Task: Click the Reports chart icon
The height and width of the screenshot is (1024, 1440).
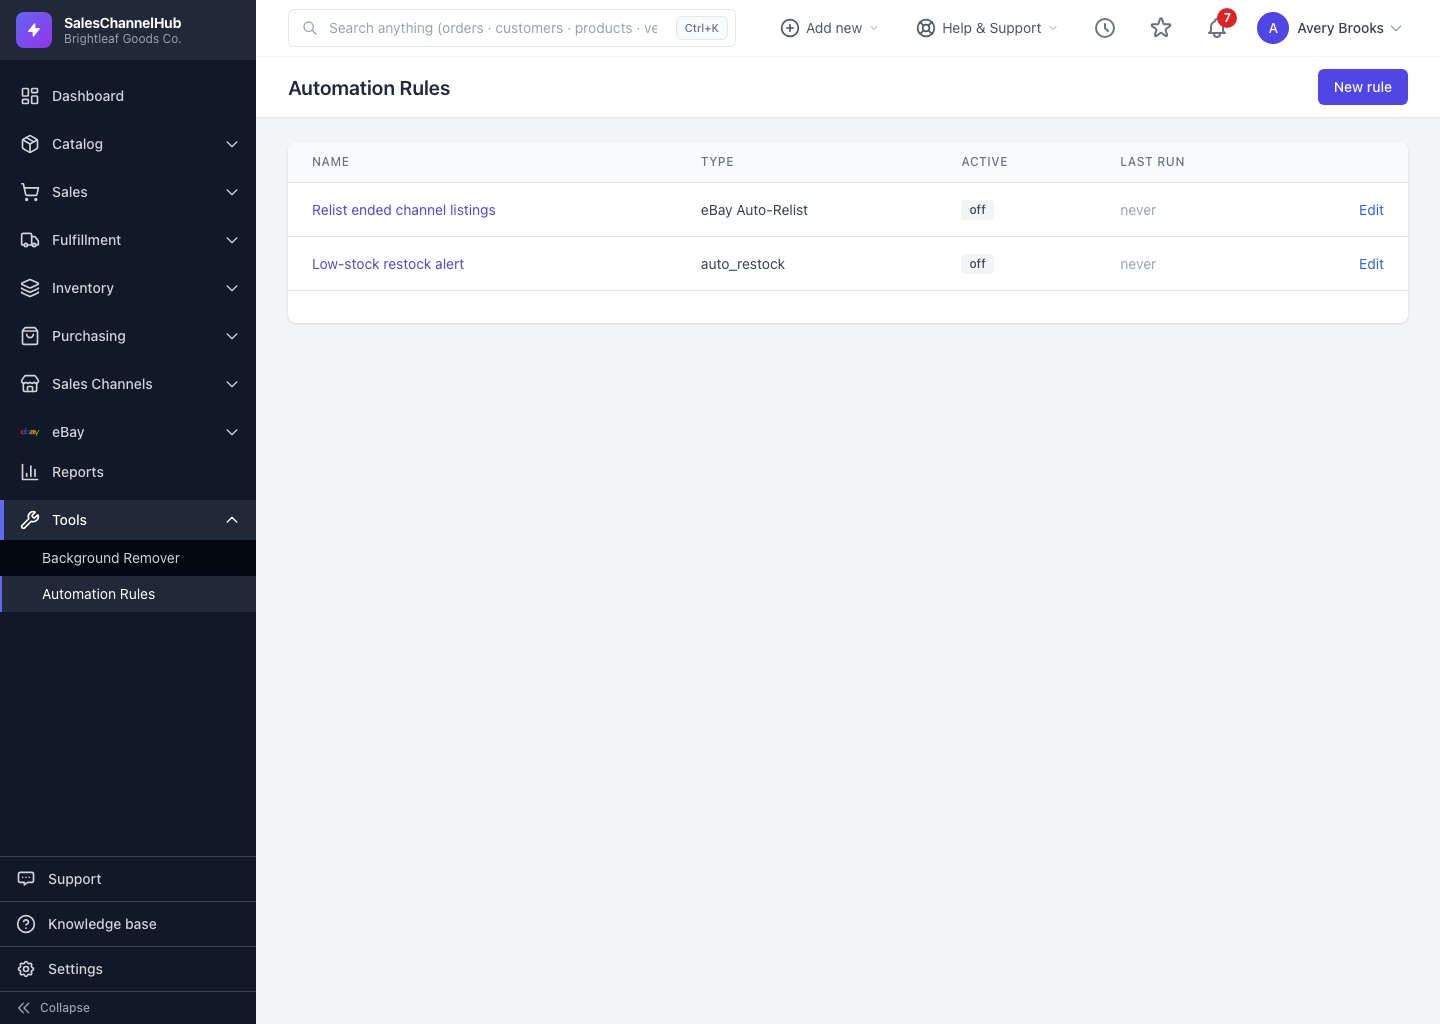Action: pos(30,472)
